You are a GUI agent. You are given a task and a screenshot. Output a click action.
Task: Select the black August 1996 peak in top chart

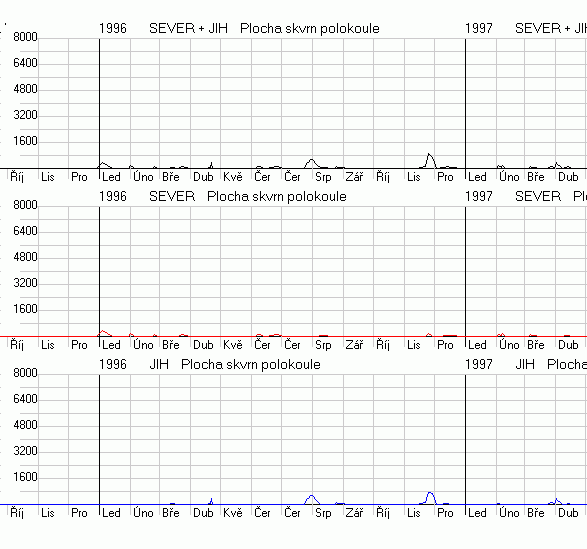tap(311, 164)
